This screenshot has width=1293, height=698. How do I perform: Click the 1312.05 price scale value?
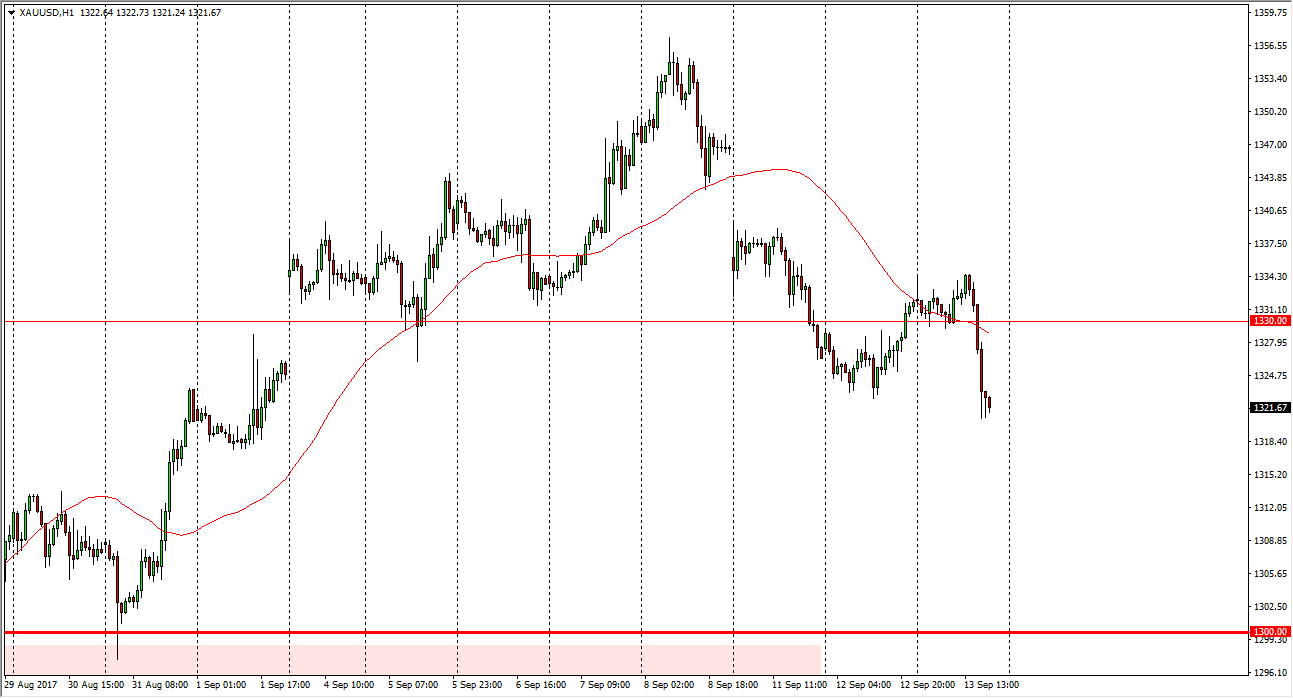(1268, 508)
